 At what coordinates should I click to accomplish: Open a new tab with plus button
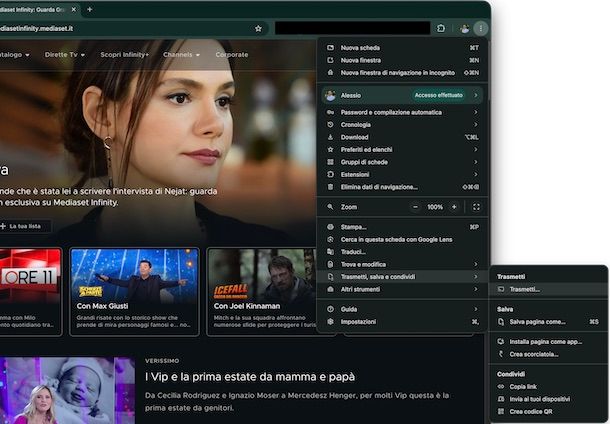(x=89, y=9)
